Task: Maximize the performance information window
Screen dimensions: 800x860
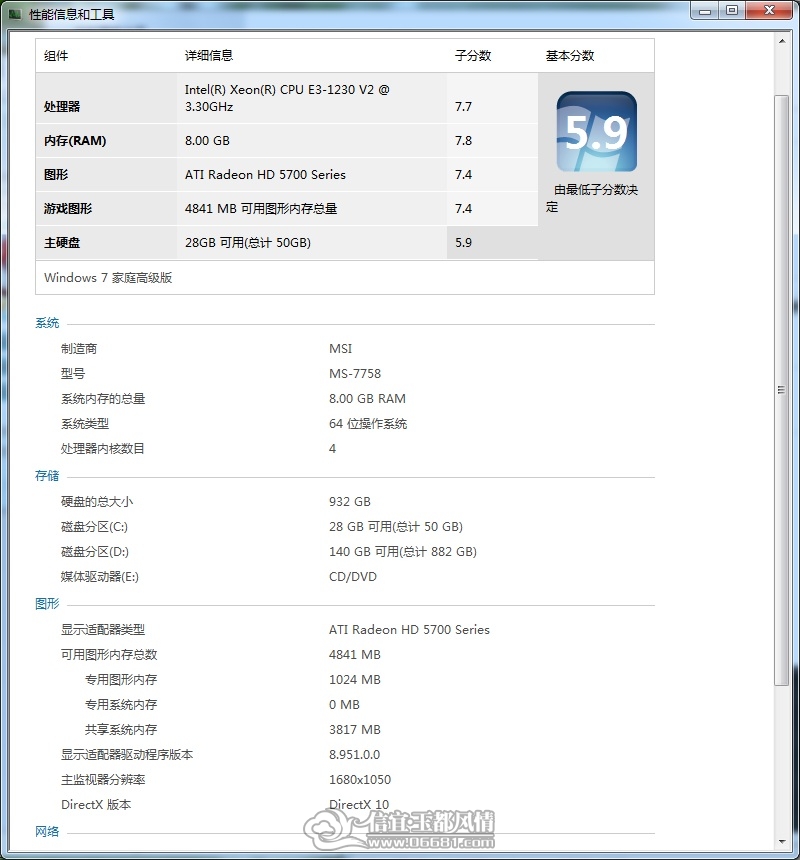Action: point(732,10)
